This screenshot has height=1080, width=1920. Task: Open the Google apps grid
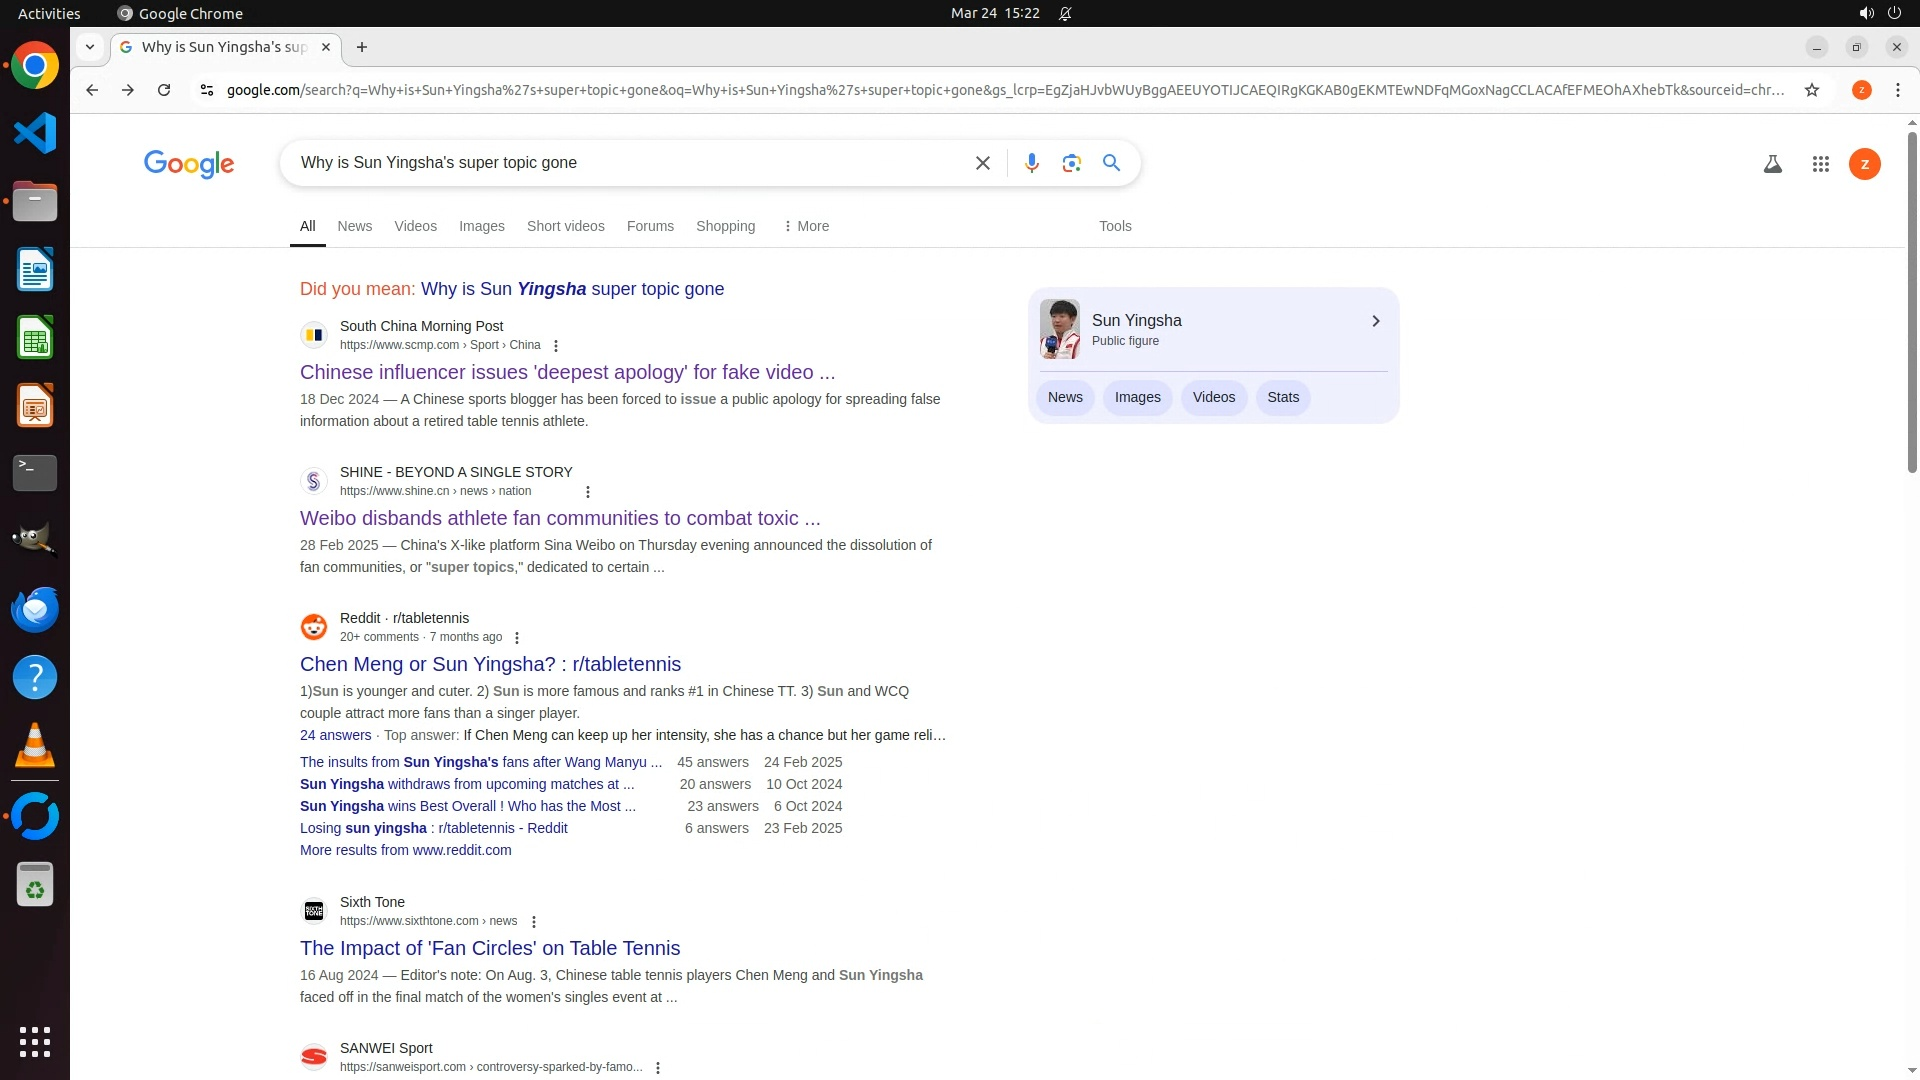[1820, 164]
